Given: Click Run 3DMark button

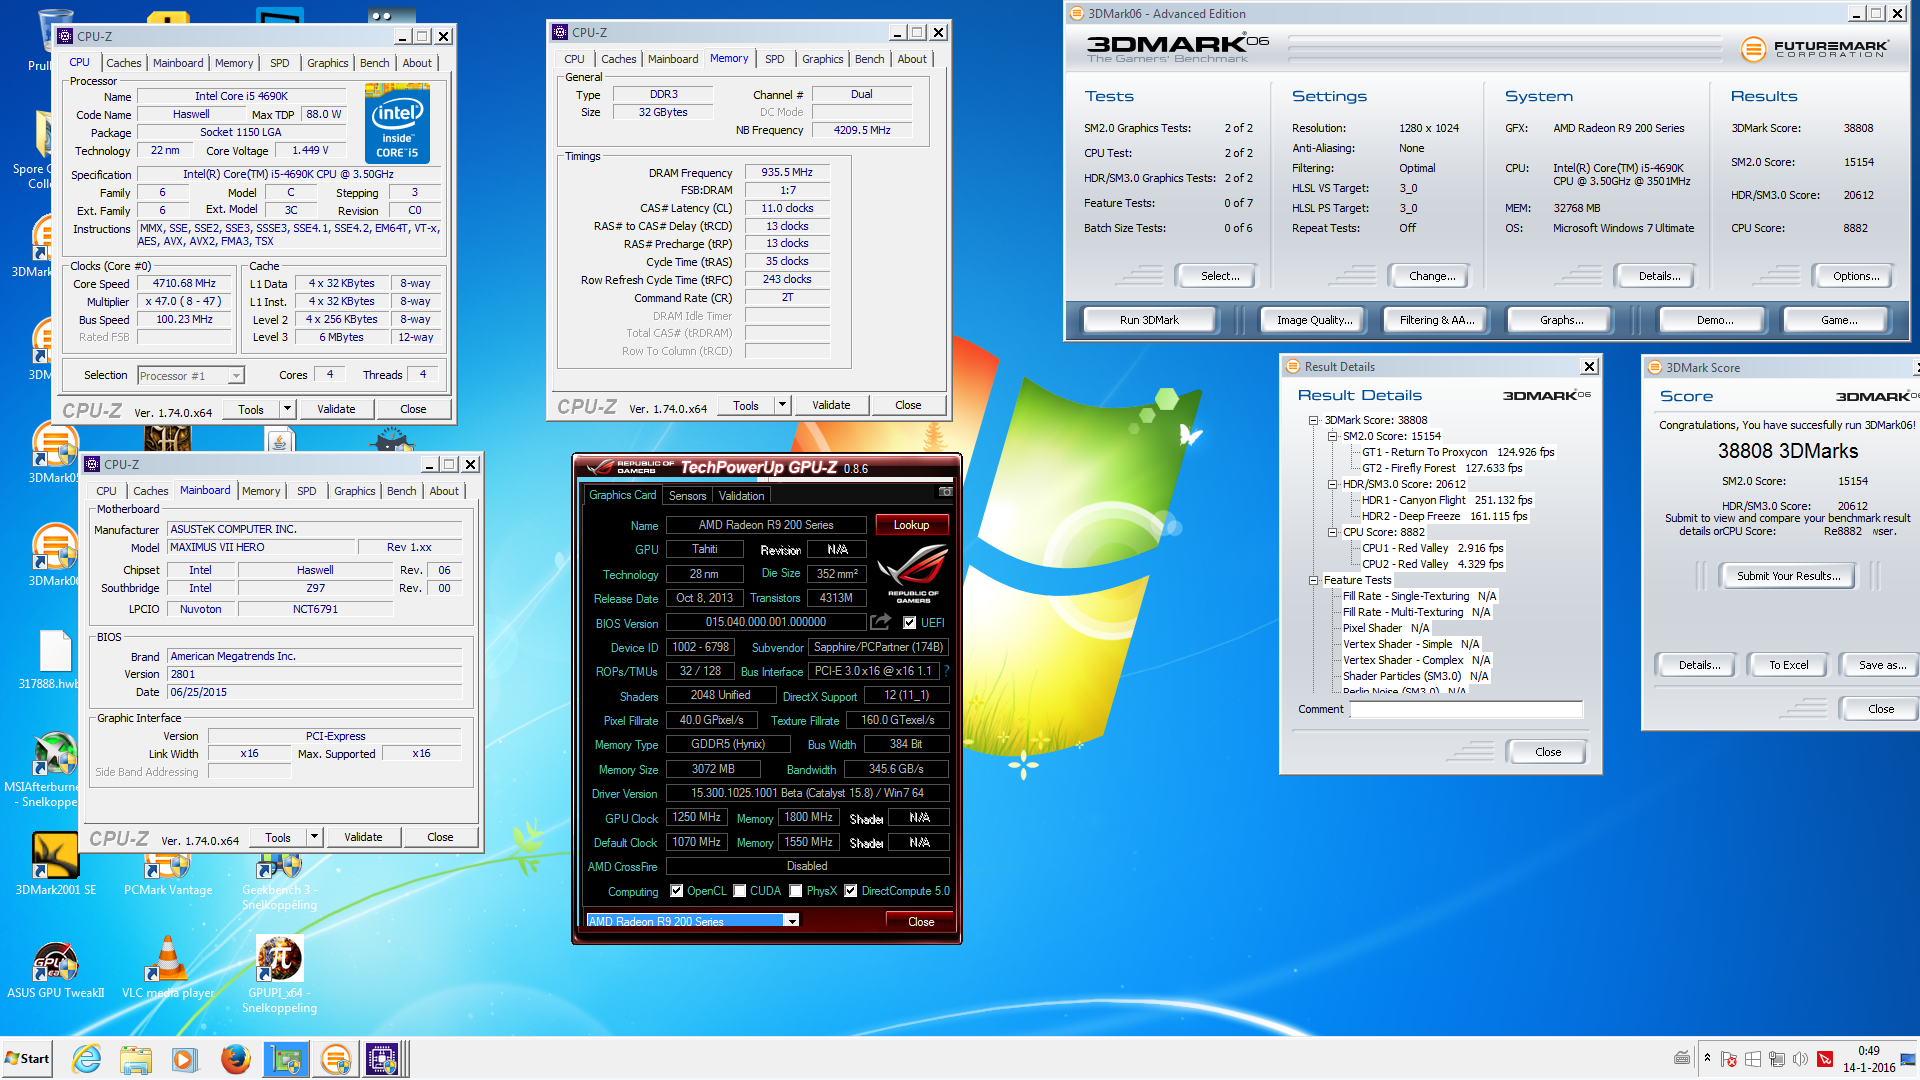Looking at the screenshot, I should click(x=1149, y=320).
